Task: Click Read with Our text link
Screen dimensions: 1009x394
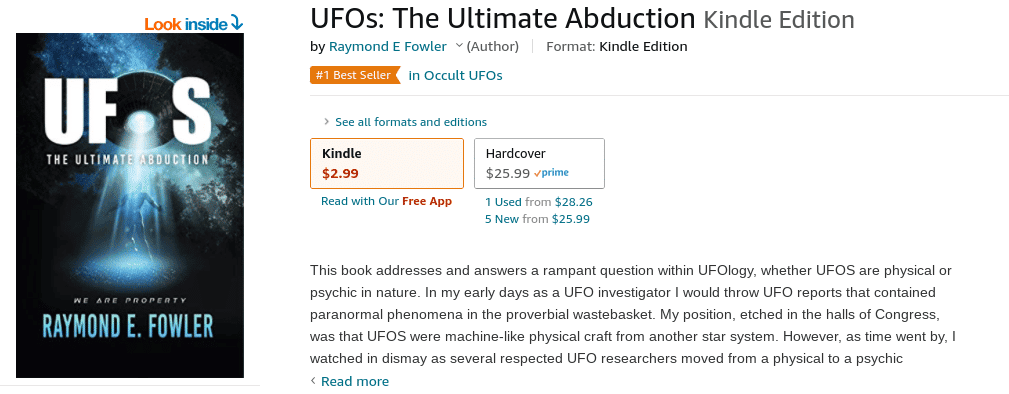Action: click(x=360, y=201)
